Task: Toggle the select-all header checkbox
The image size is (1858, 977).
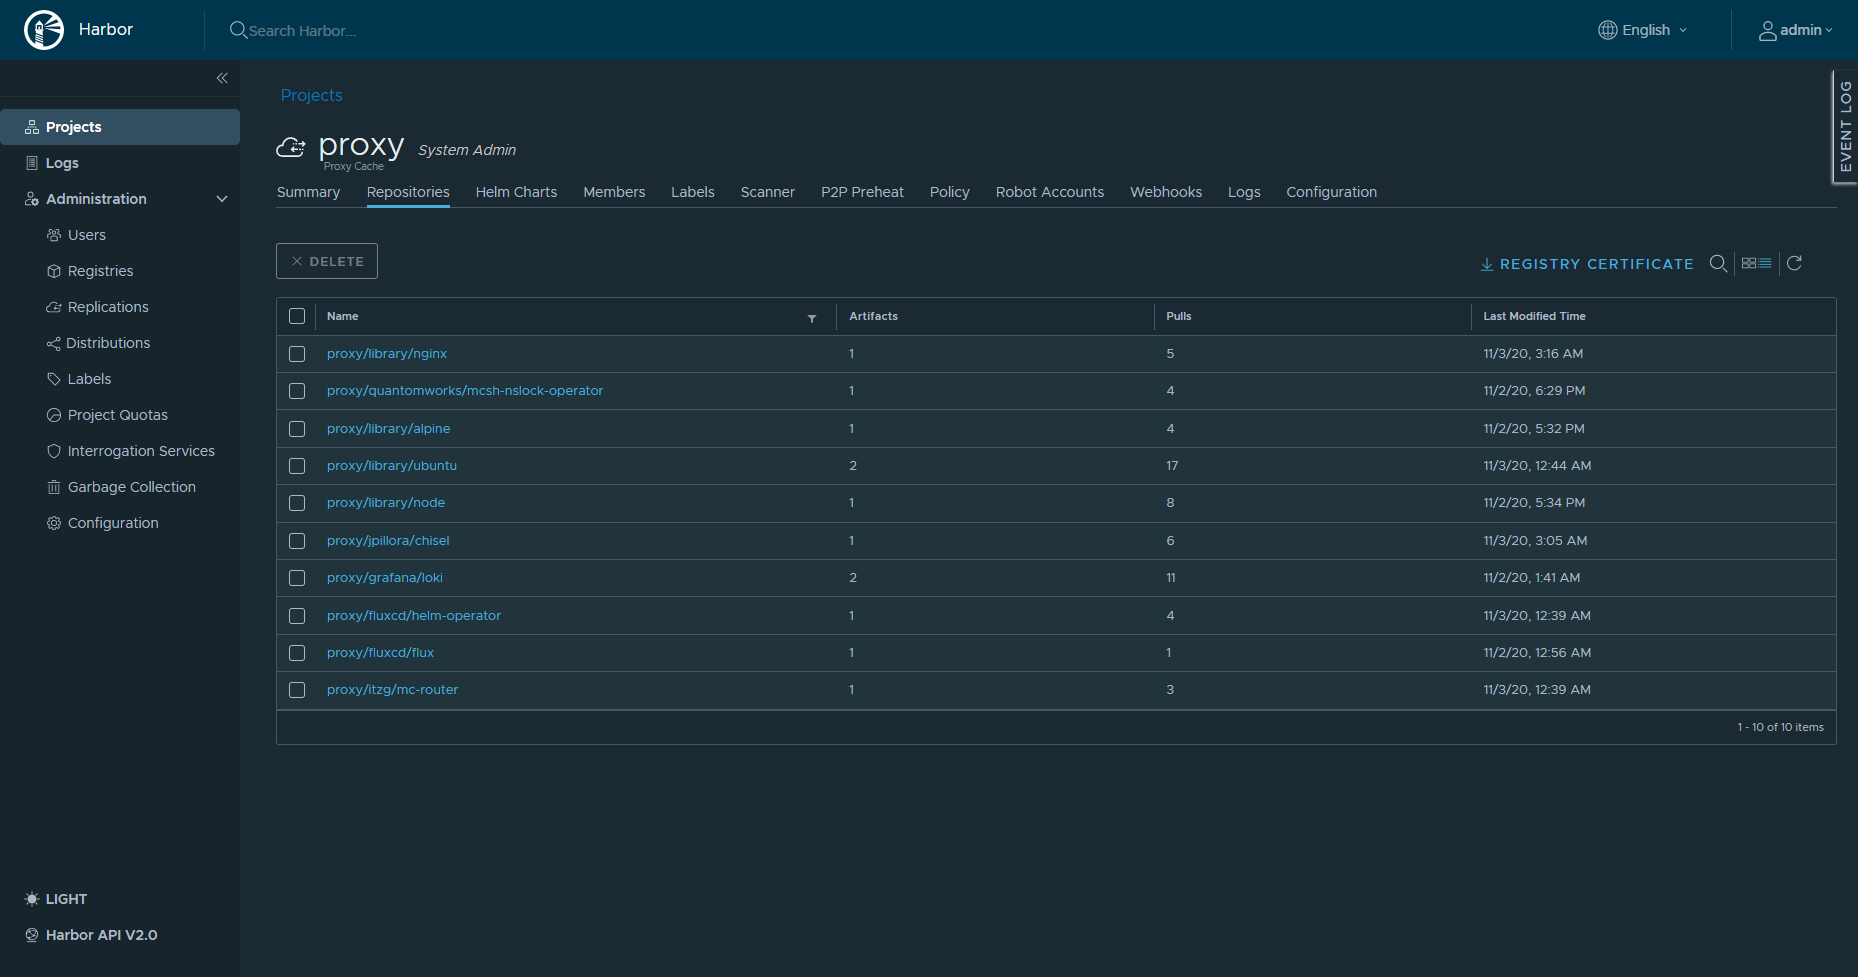Action: click(x=297, y=316)
